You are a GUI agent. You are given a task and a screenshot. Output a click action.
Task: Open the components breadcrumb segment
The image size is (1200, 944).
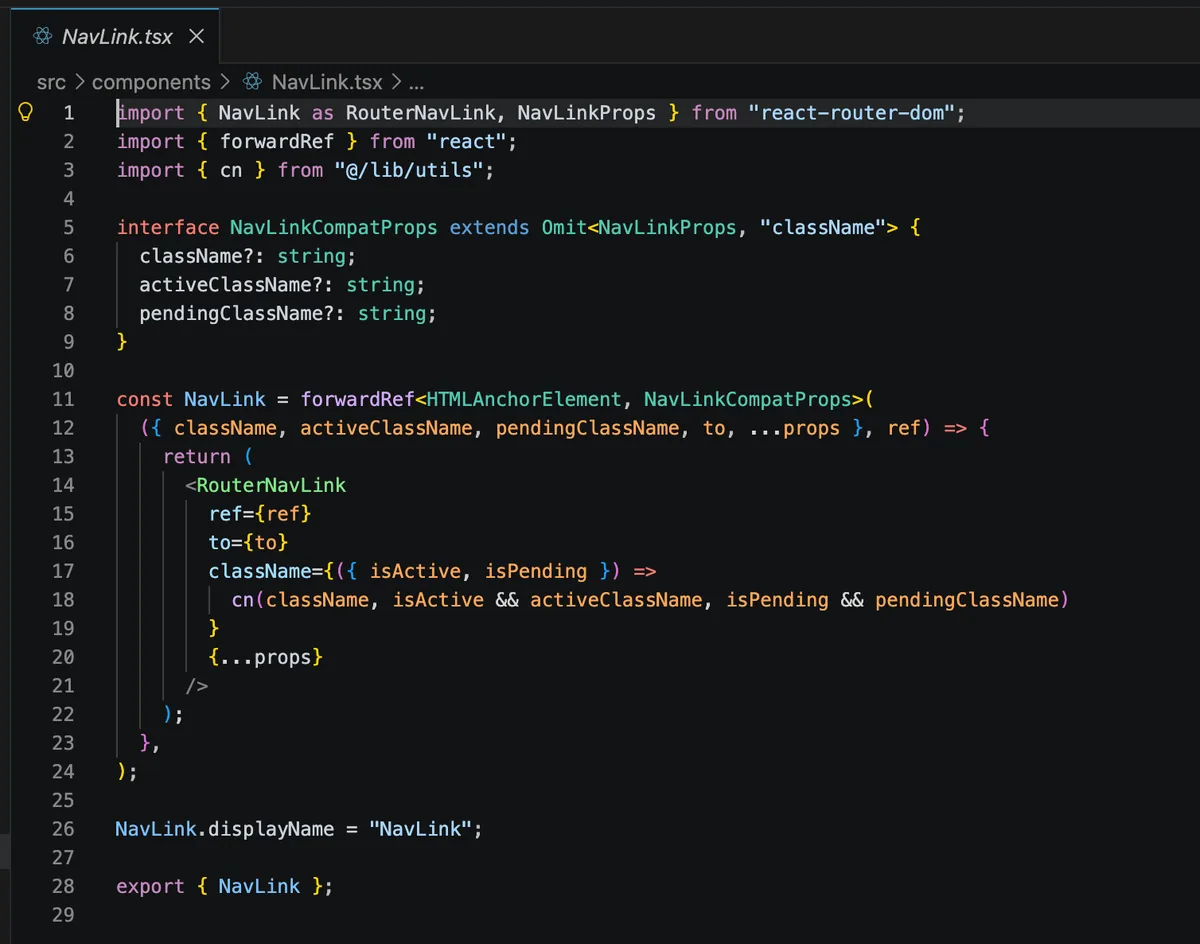151,82
